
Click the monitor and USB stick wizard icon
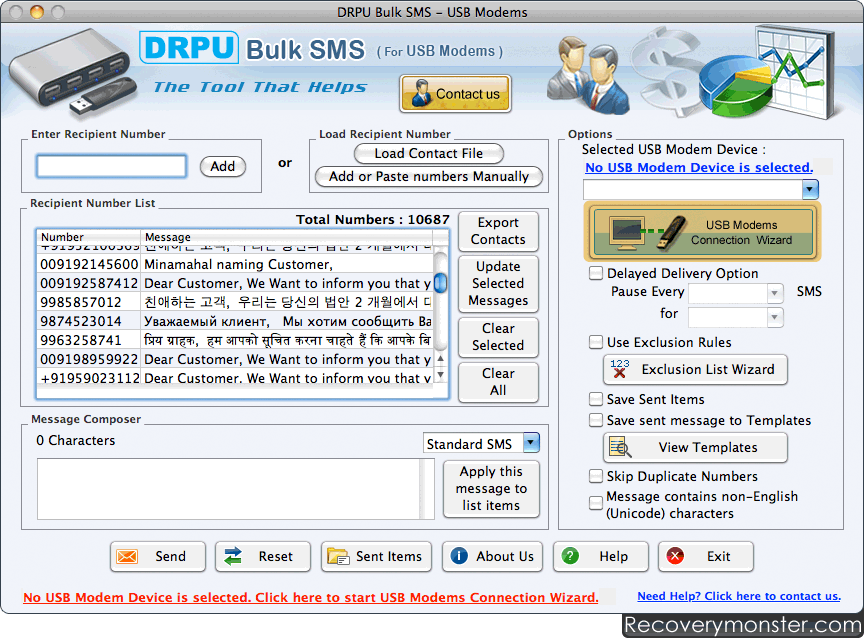(x=647, y=231)
